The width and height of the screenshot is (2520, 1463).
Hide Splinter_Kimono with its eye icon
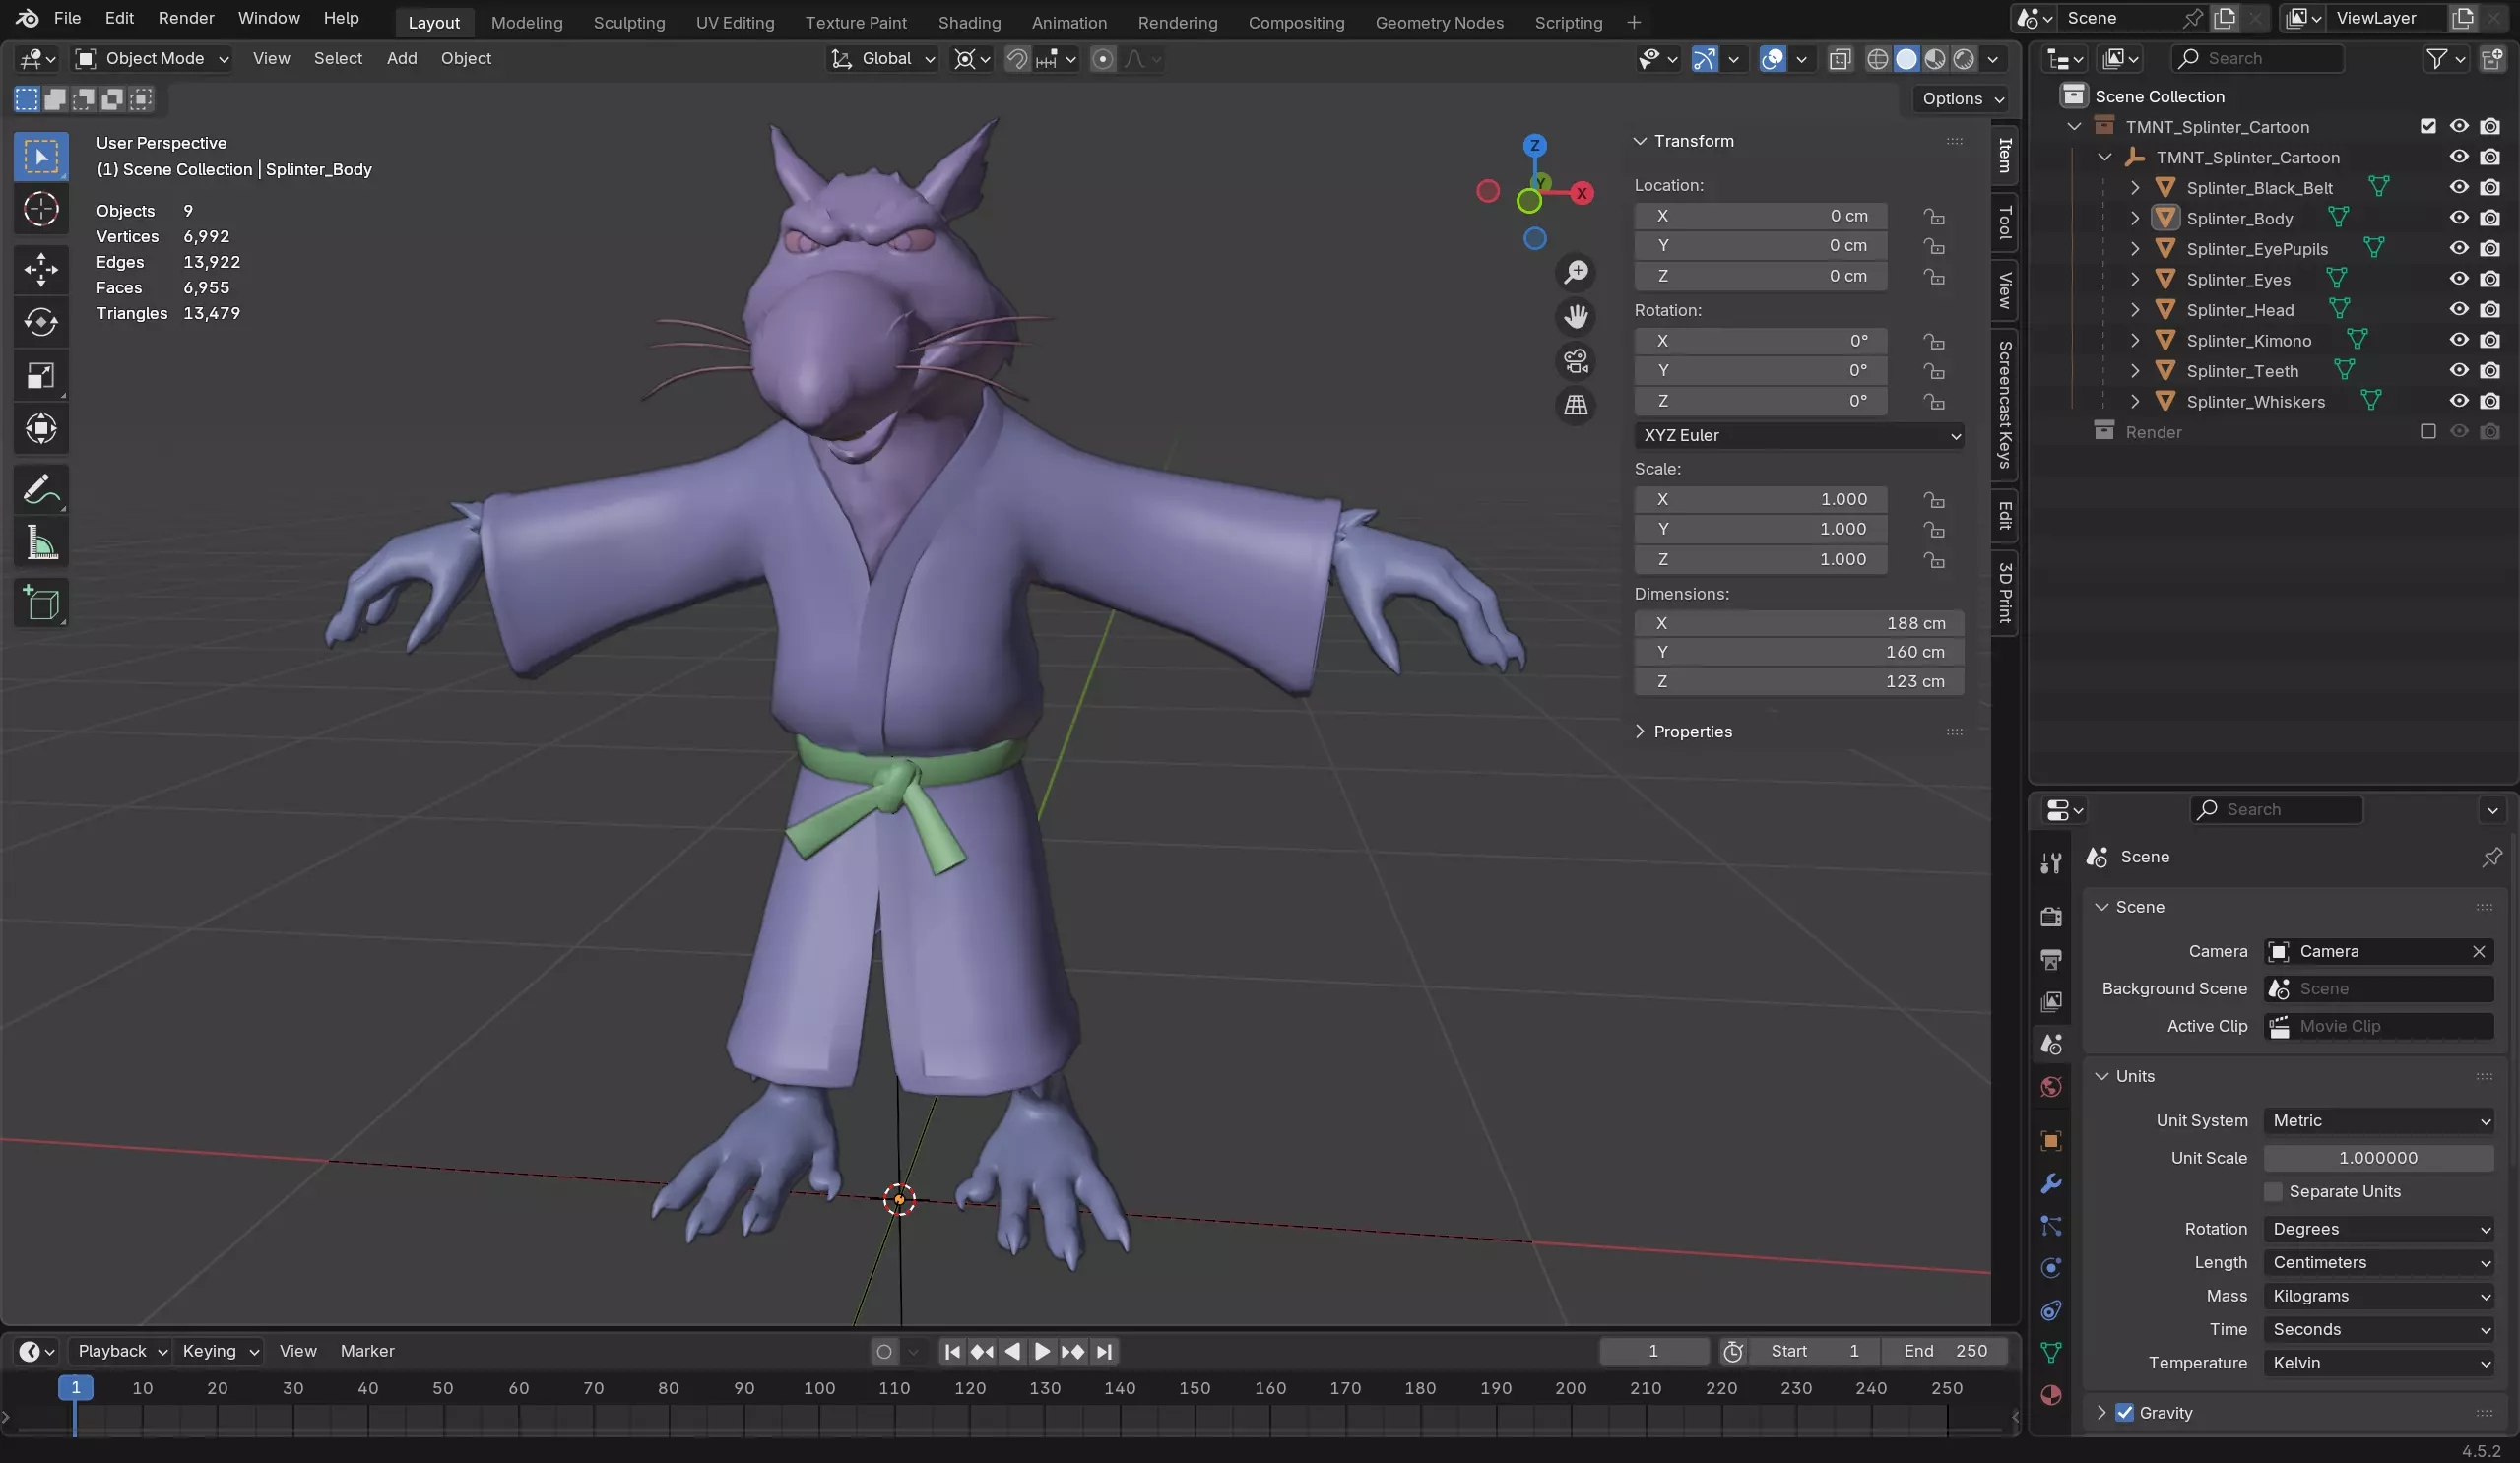tap(2458, 340)
